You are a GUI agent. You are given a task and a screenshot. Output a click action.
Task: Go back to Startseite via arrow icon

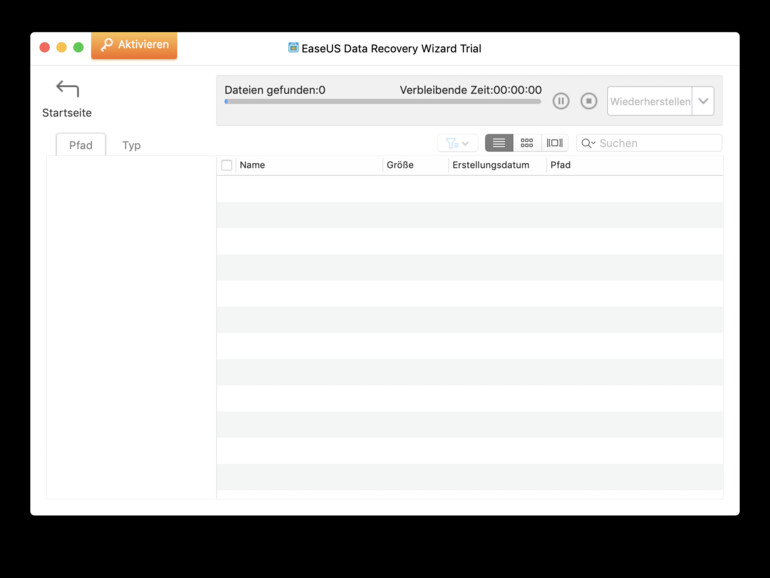pos(67,88)
